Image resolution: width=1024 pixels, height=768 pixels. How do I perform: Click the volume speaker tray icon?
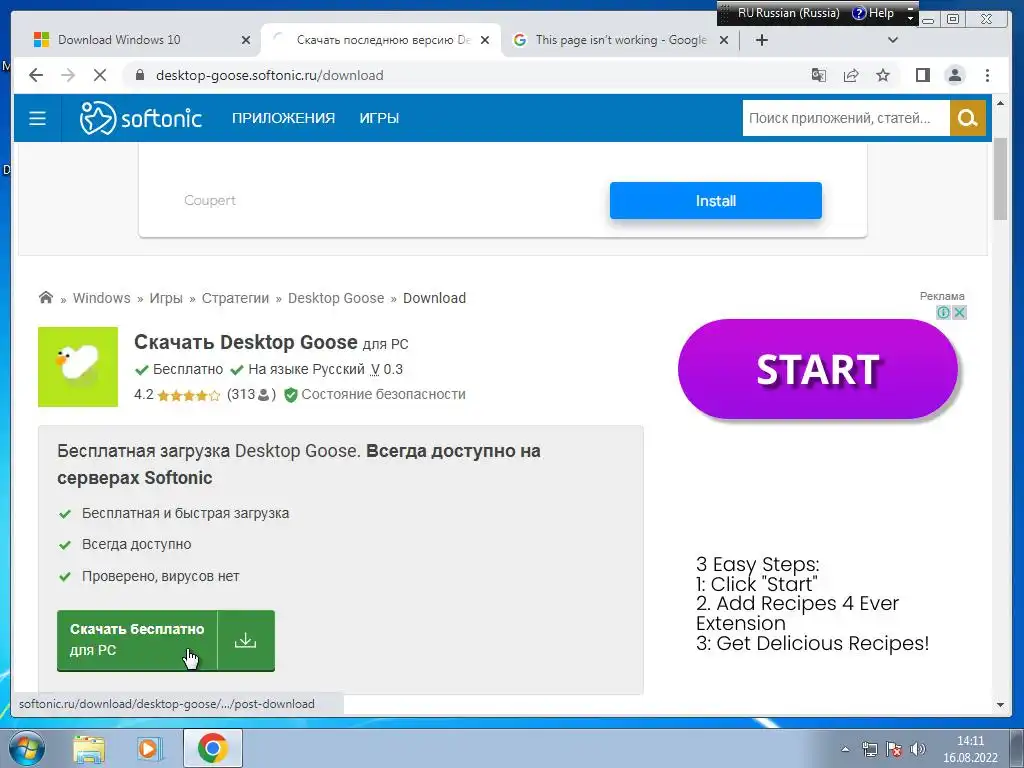click(x=918, y=749)
